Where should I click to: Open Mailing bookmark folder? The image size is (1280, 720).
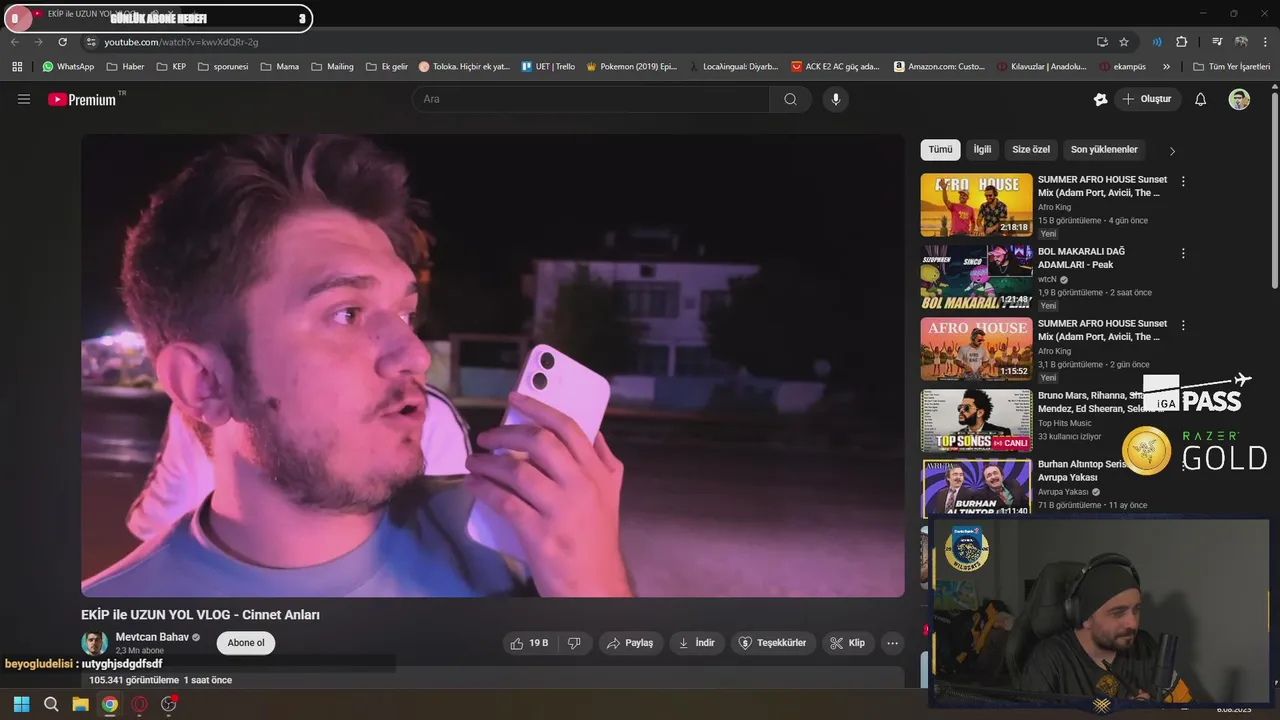(x=331, y=67)
